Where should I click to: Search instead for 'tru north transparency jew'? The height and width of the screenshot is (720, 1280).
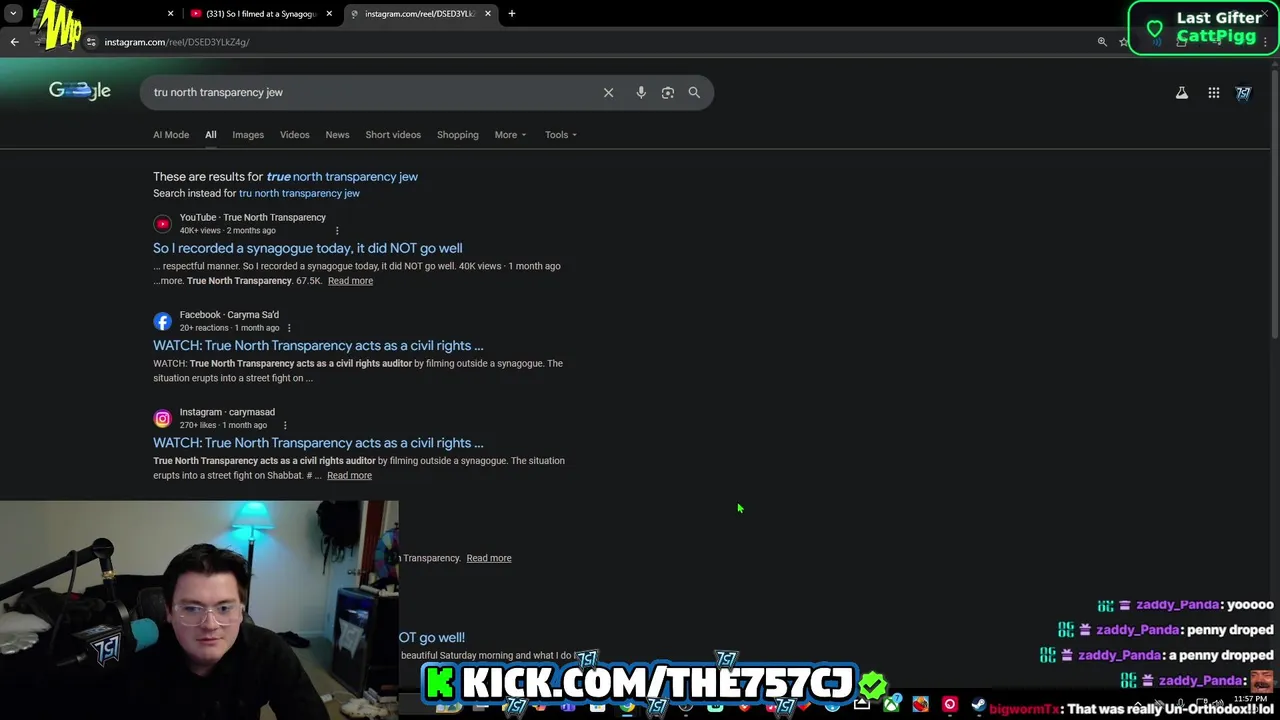click(x=299, y=194)
